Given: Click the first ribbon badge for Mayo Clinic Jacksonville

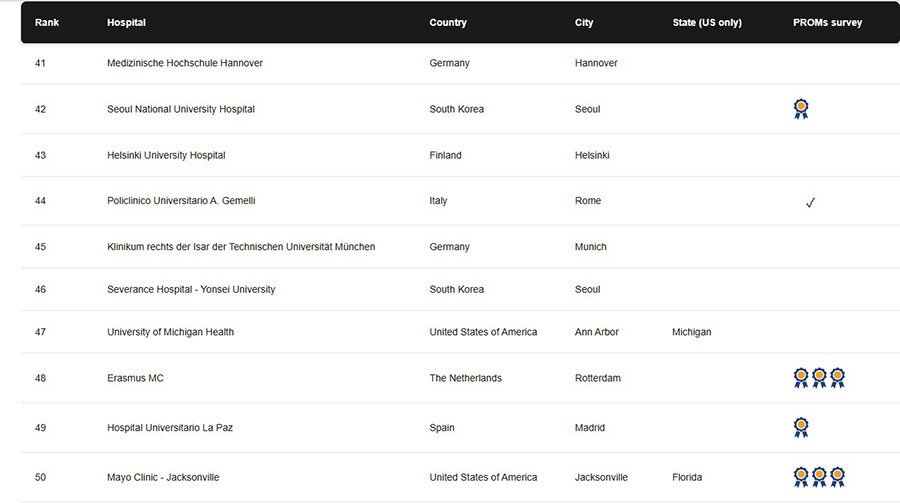Looking at the screenshot, I should (x=801, y=477).
